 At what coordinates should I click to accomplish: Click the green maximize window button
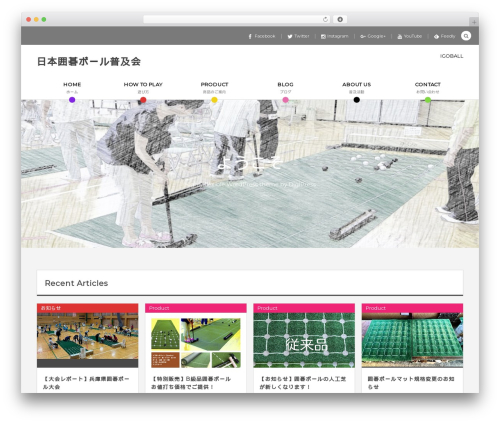[44, 19]
